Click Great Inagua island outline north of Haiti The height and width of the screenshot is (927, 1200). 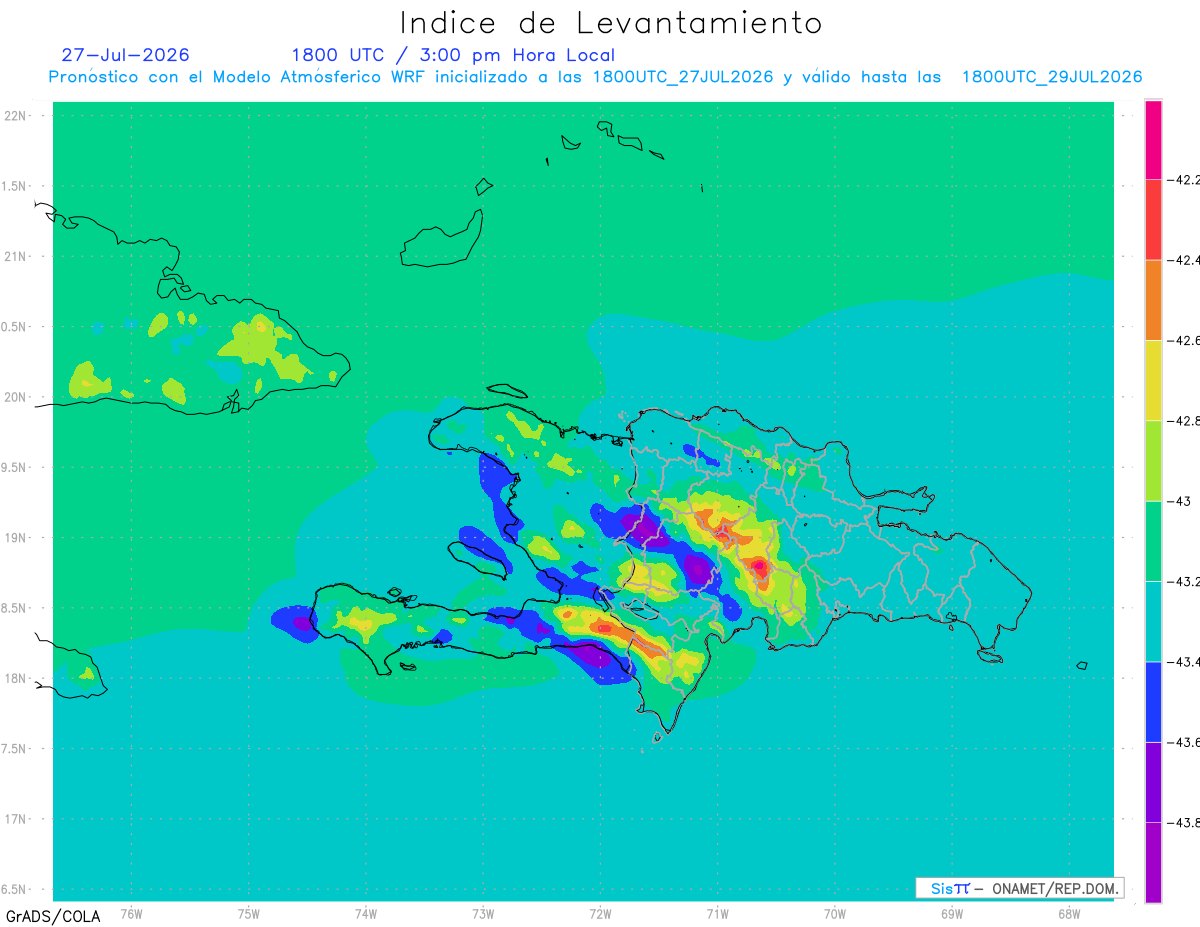[442, 240]
